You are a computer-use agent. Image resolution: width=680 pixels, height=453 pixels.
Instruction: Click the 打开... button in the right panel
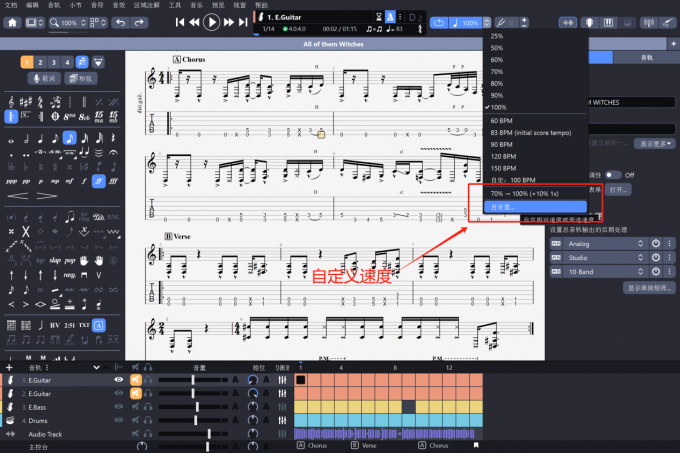pos(619,189)
